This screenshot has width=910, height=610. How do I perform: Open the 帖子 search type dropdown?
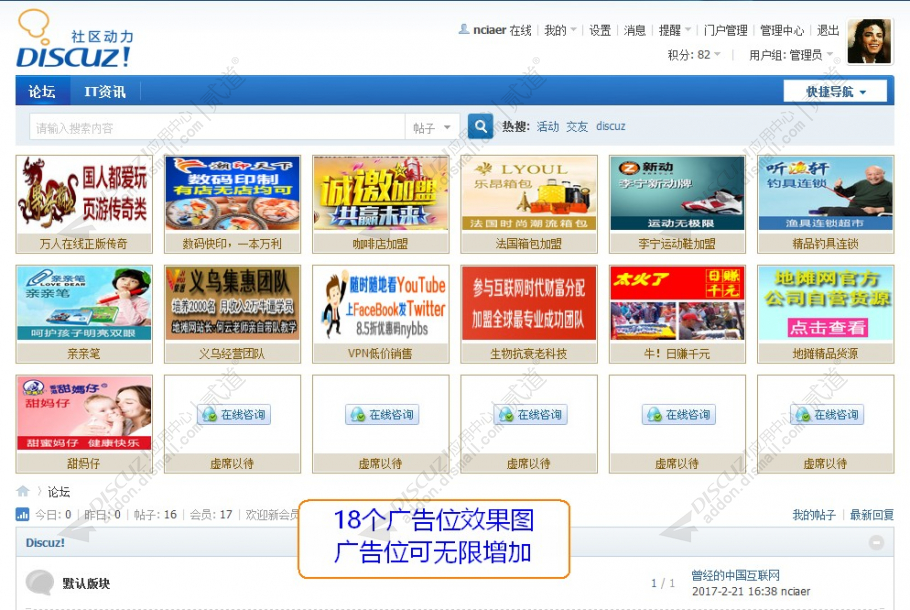tap(432, 127)
